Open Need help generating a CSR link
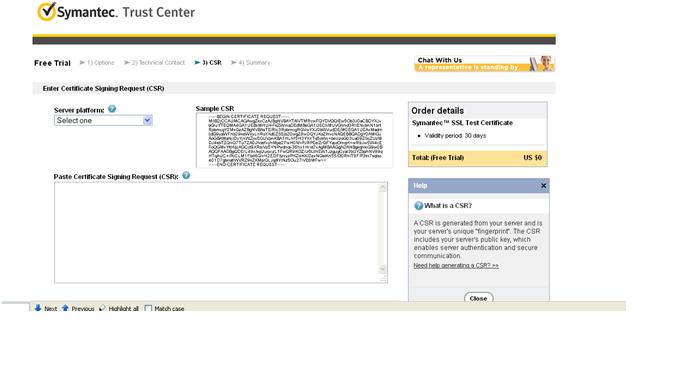 pos(456,265)
